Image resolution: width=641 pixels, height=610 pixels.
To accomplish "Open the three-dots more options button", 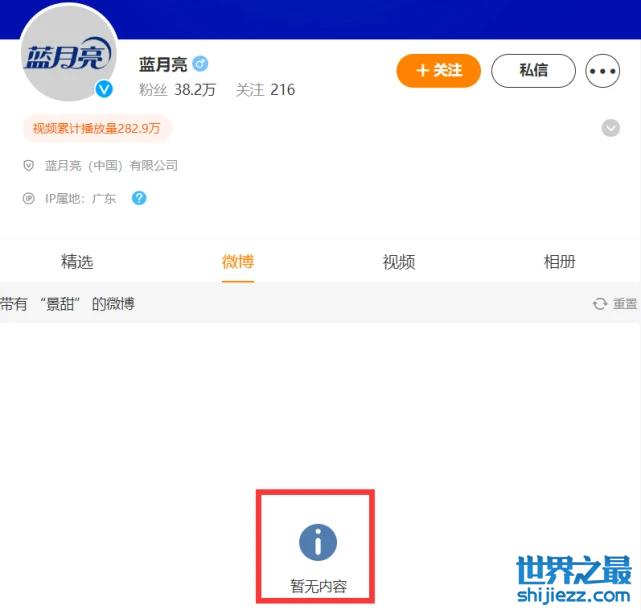I will (602, 71).
